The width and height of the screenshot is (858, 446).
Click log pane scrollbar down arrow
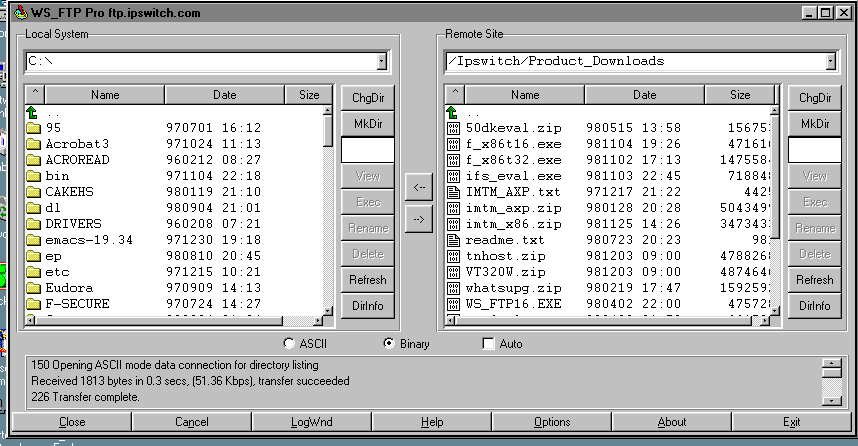point(832,401)
